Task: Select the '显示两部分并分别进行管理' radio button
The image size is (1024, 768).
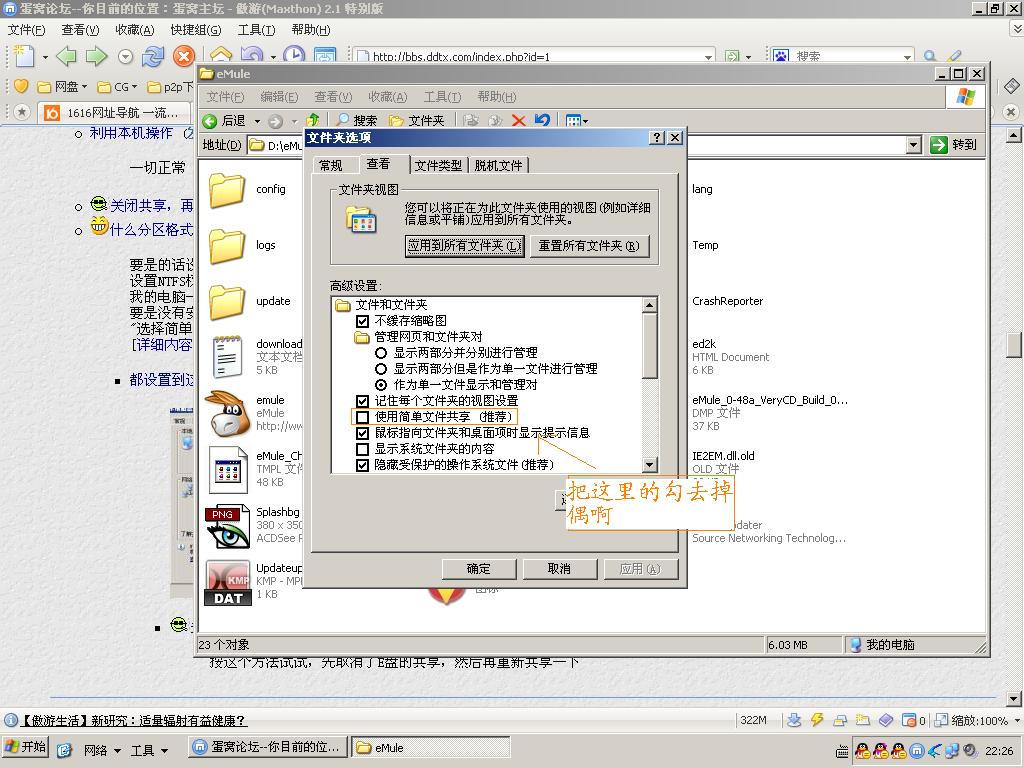Action: tap(381, 353)
